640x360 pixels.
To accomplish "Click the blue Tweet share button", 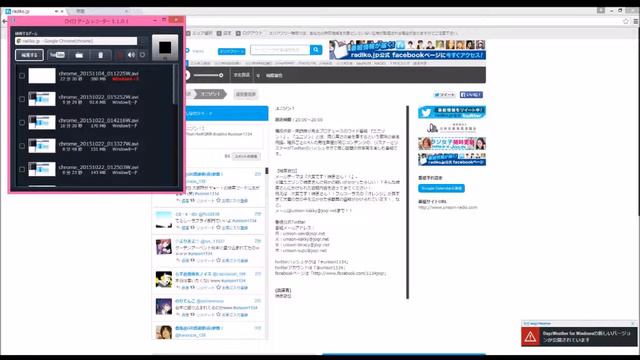I will [444, 95].
